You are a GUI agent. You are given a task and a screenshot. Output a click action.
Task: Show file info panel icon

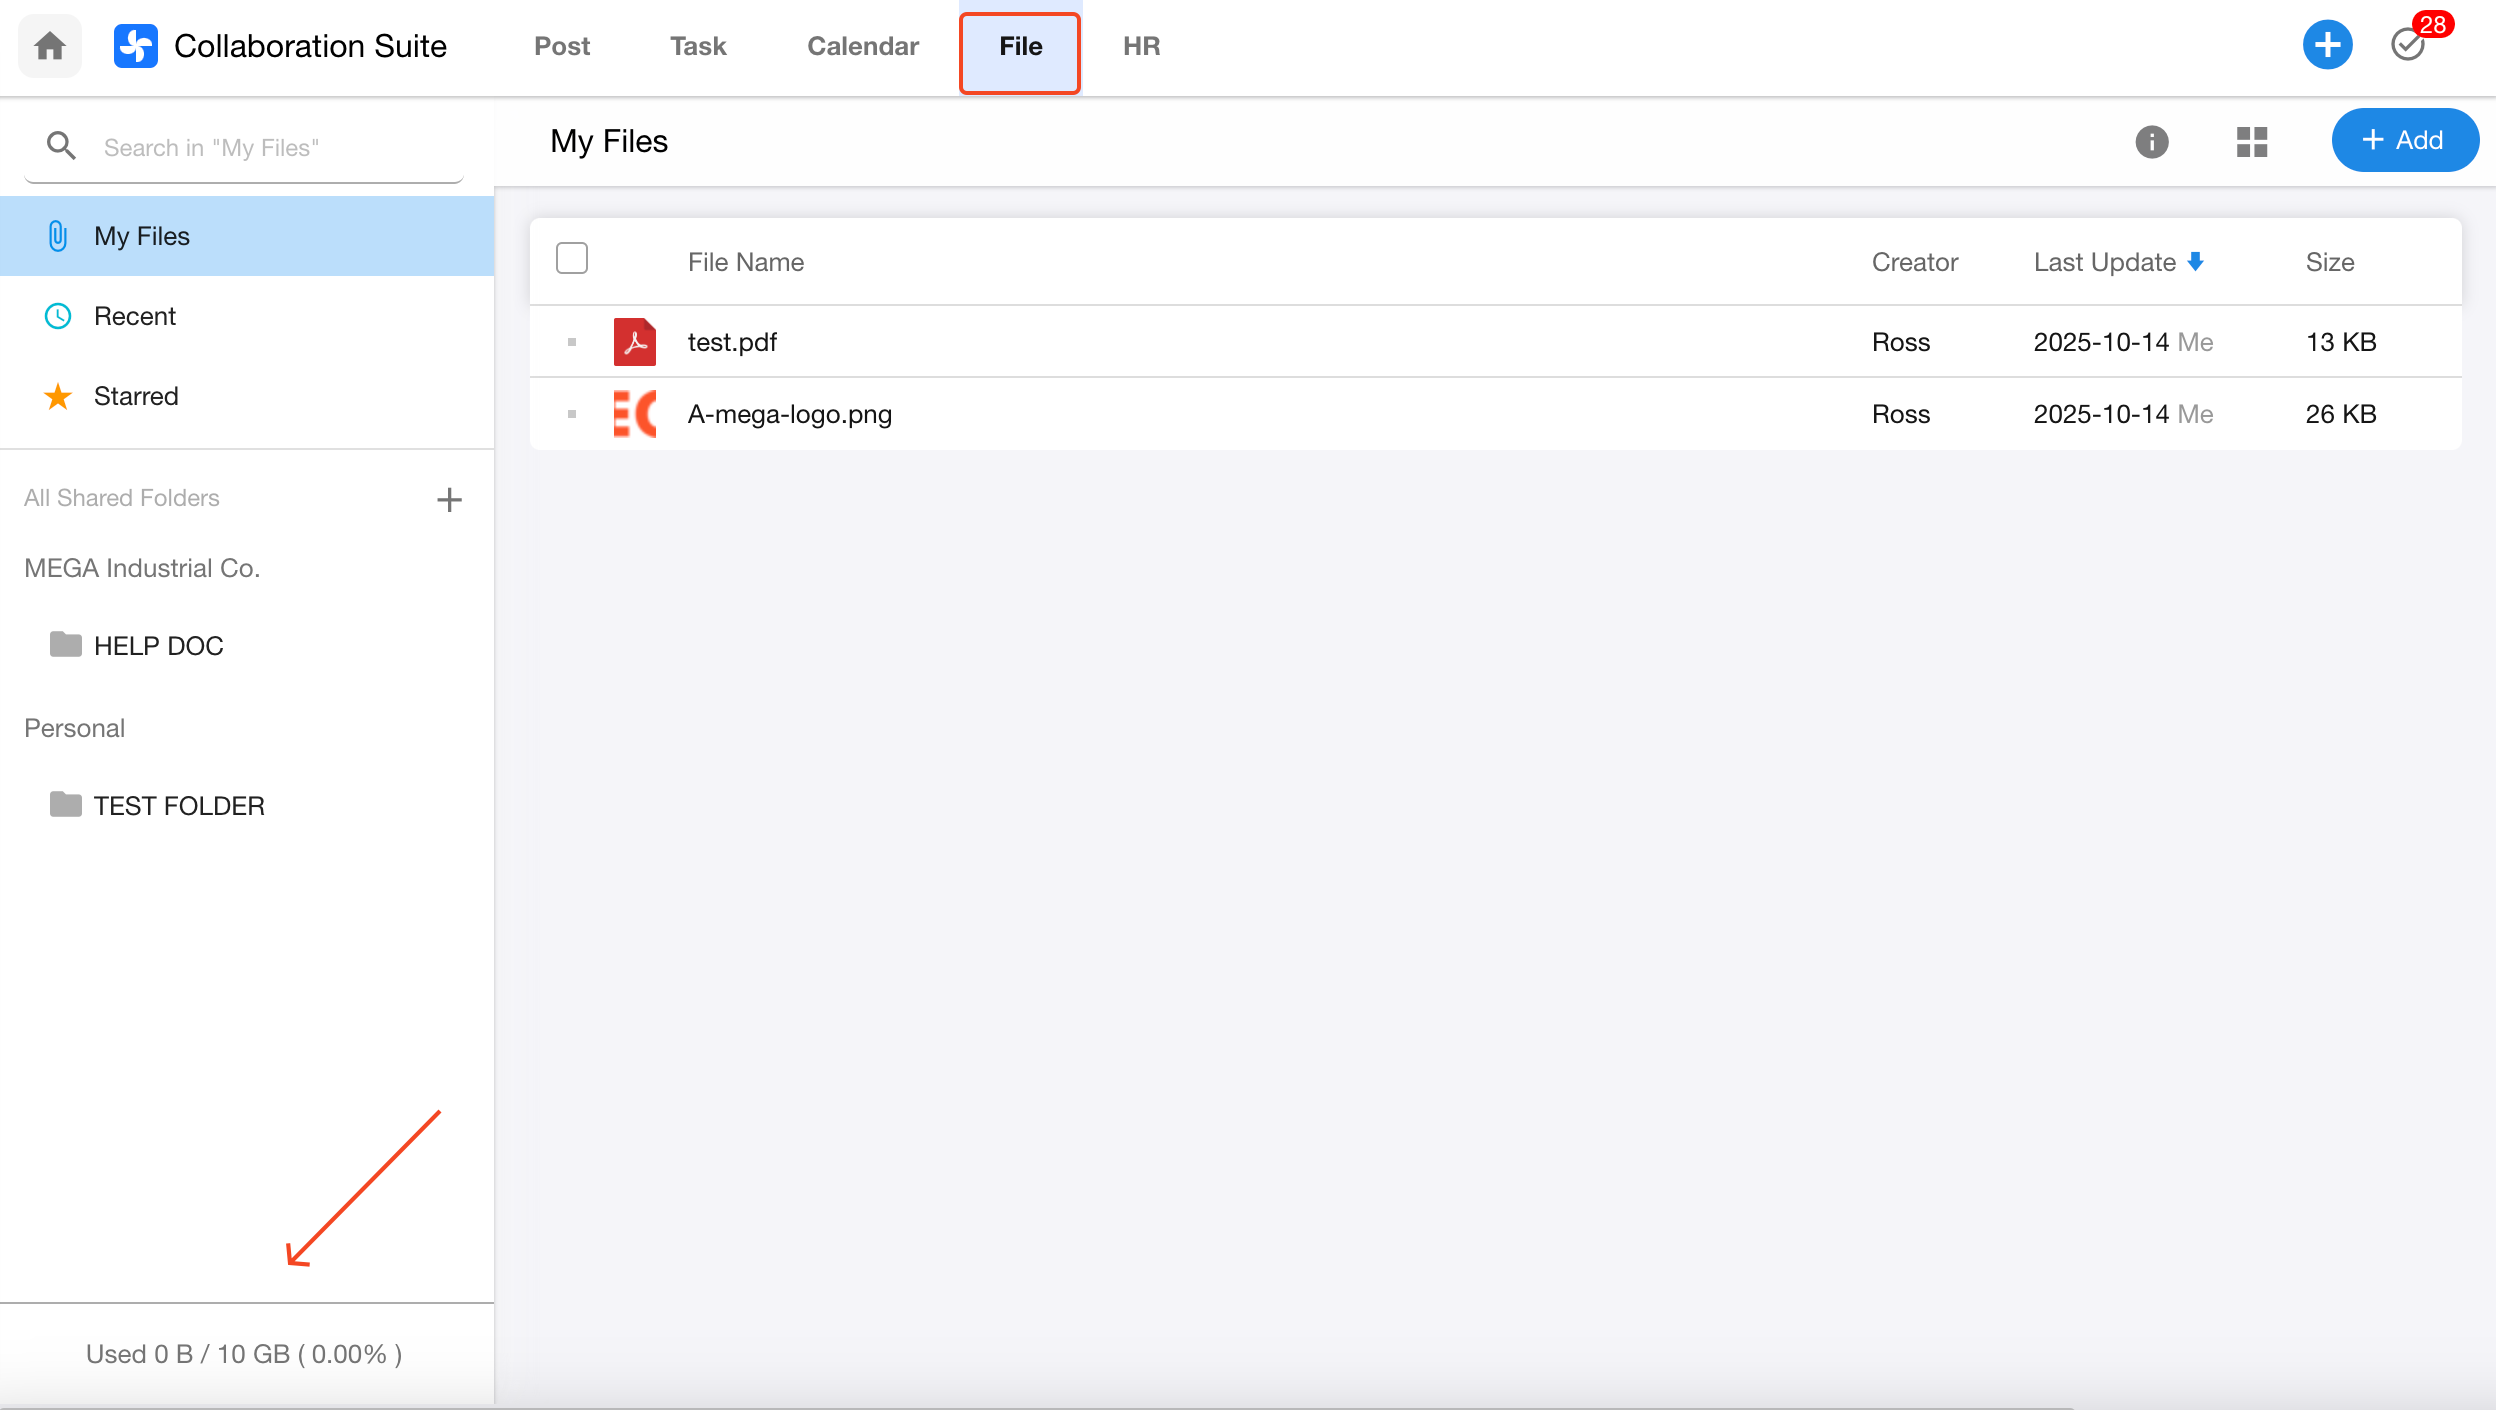pyautogui.click(x=2152, y=142)
